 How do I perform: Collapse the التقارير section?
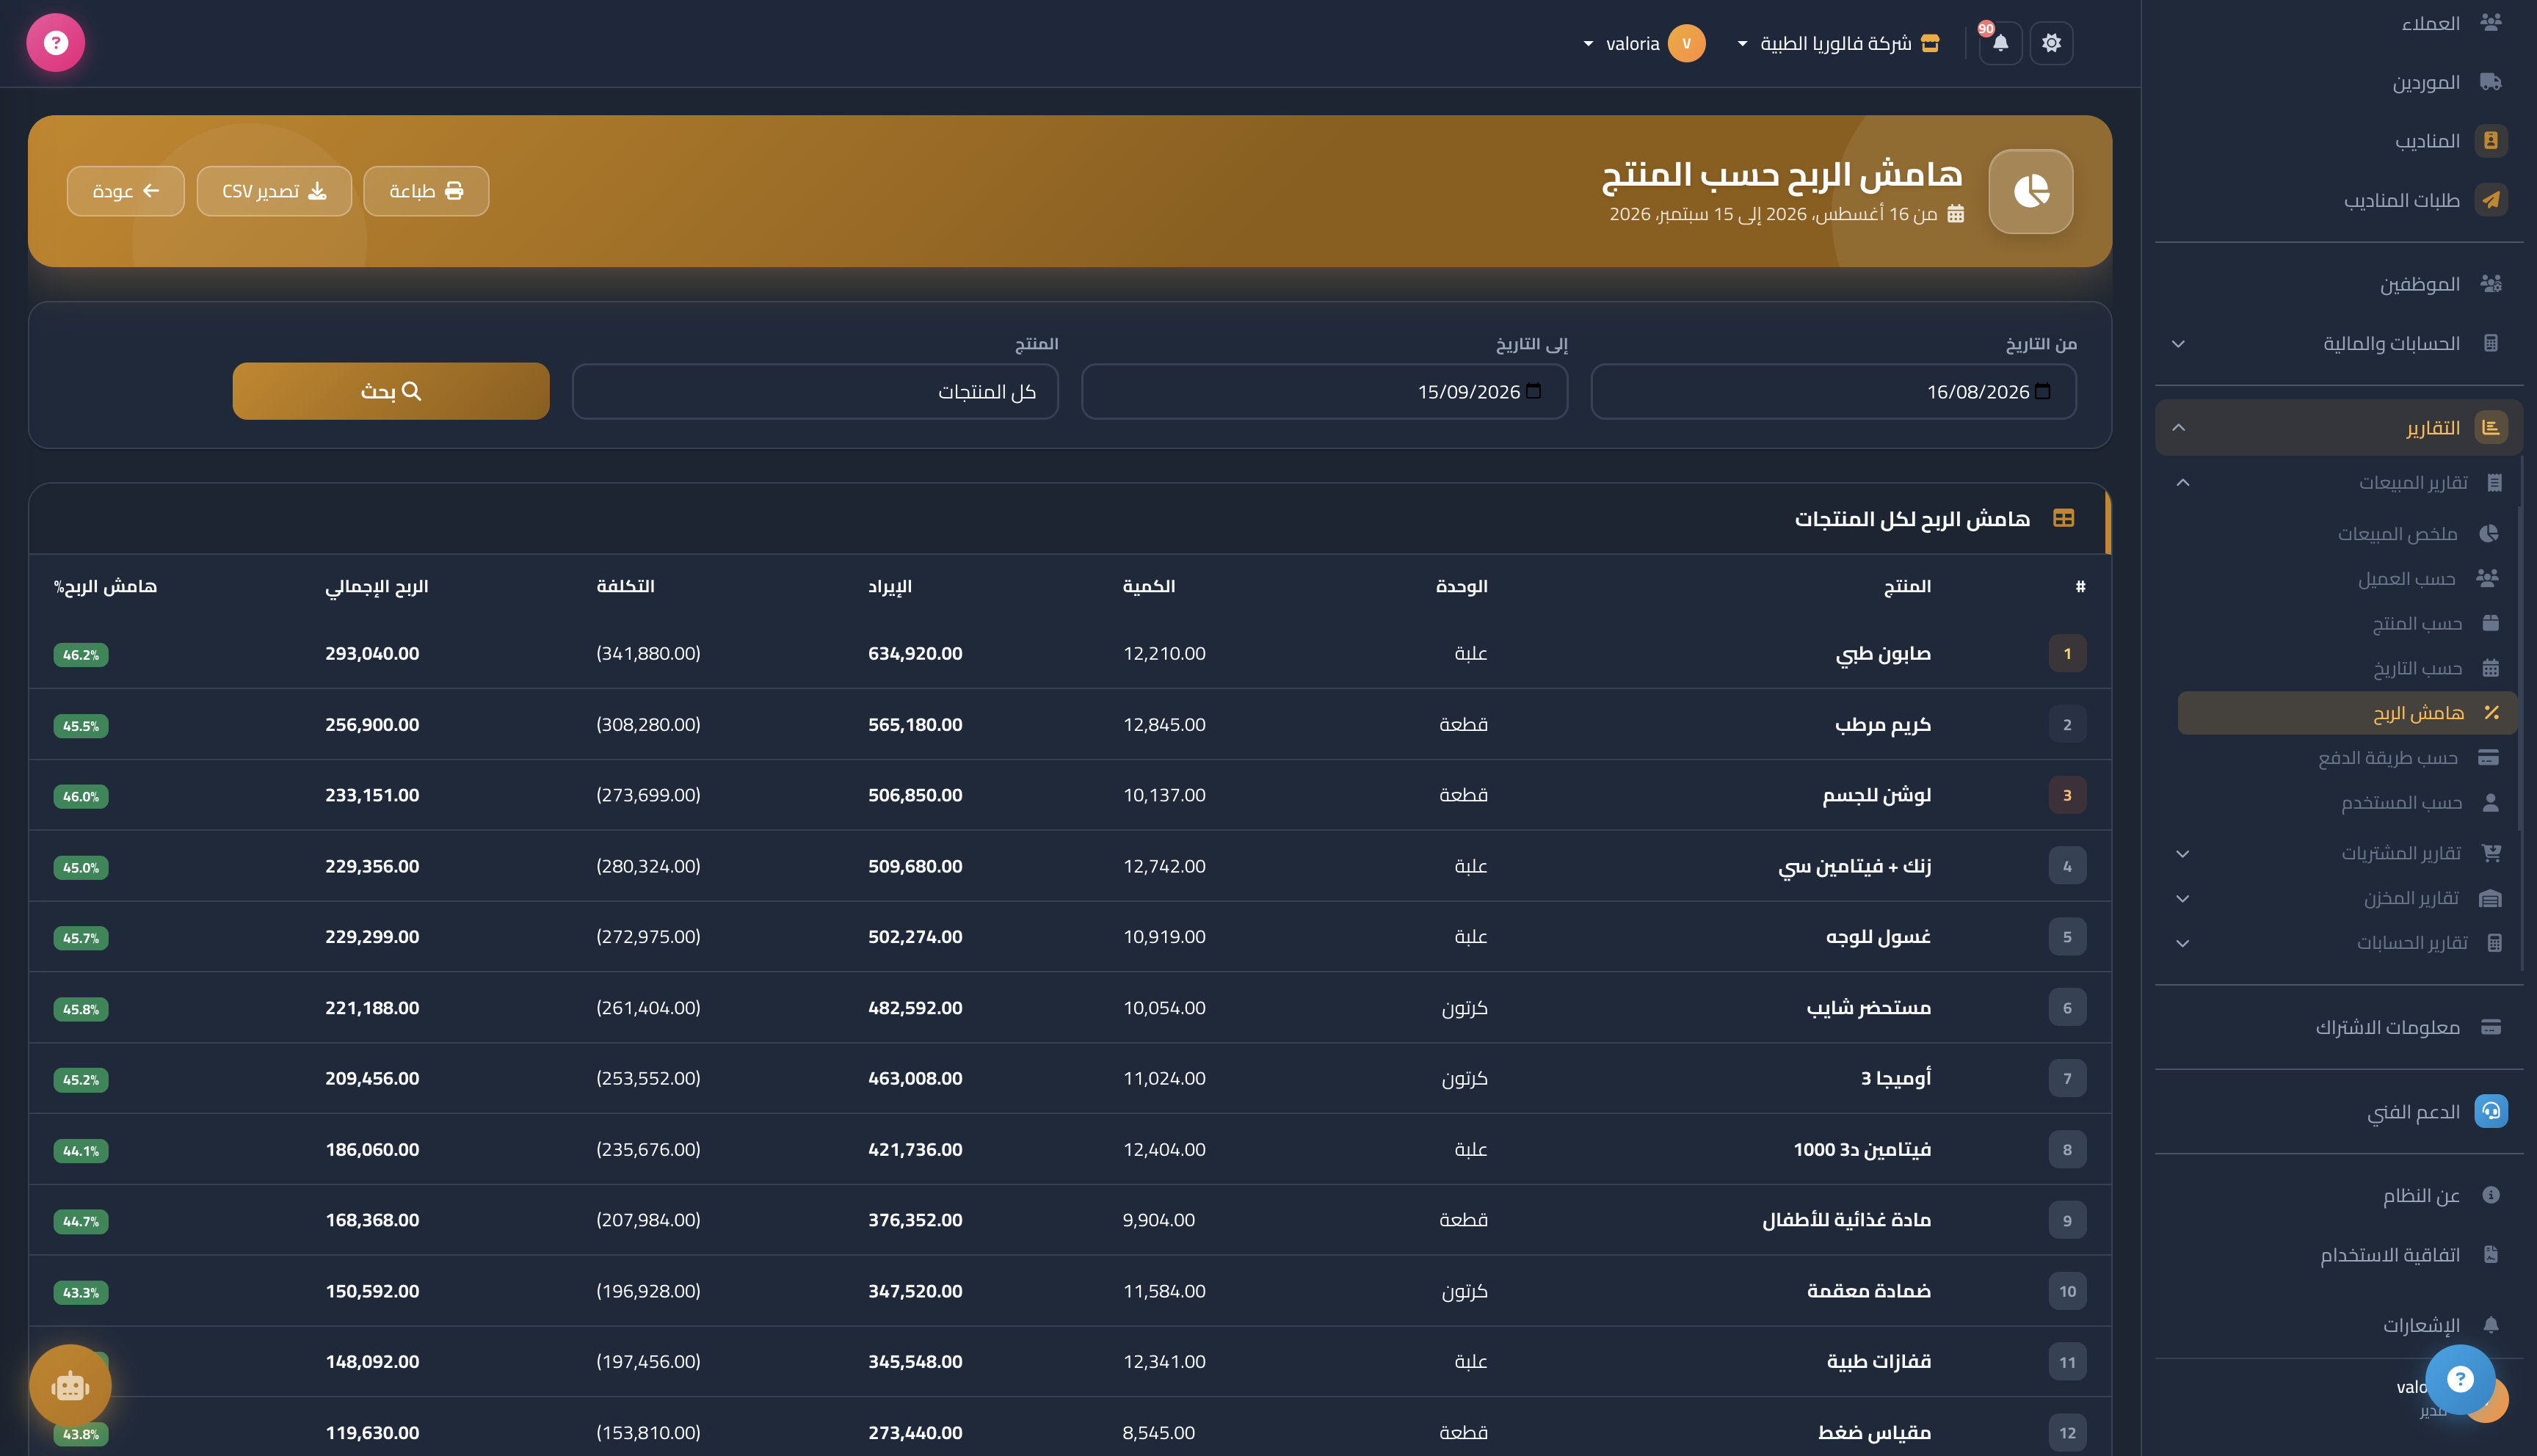click(x=2339, y=427)
